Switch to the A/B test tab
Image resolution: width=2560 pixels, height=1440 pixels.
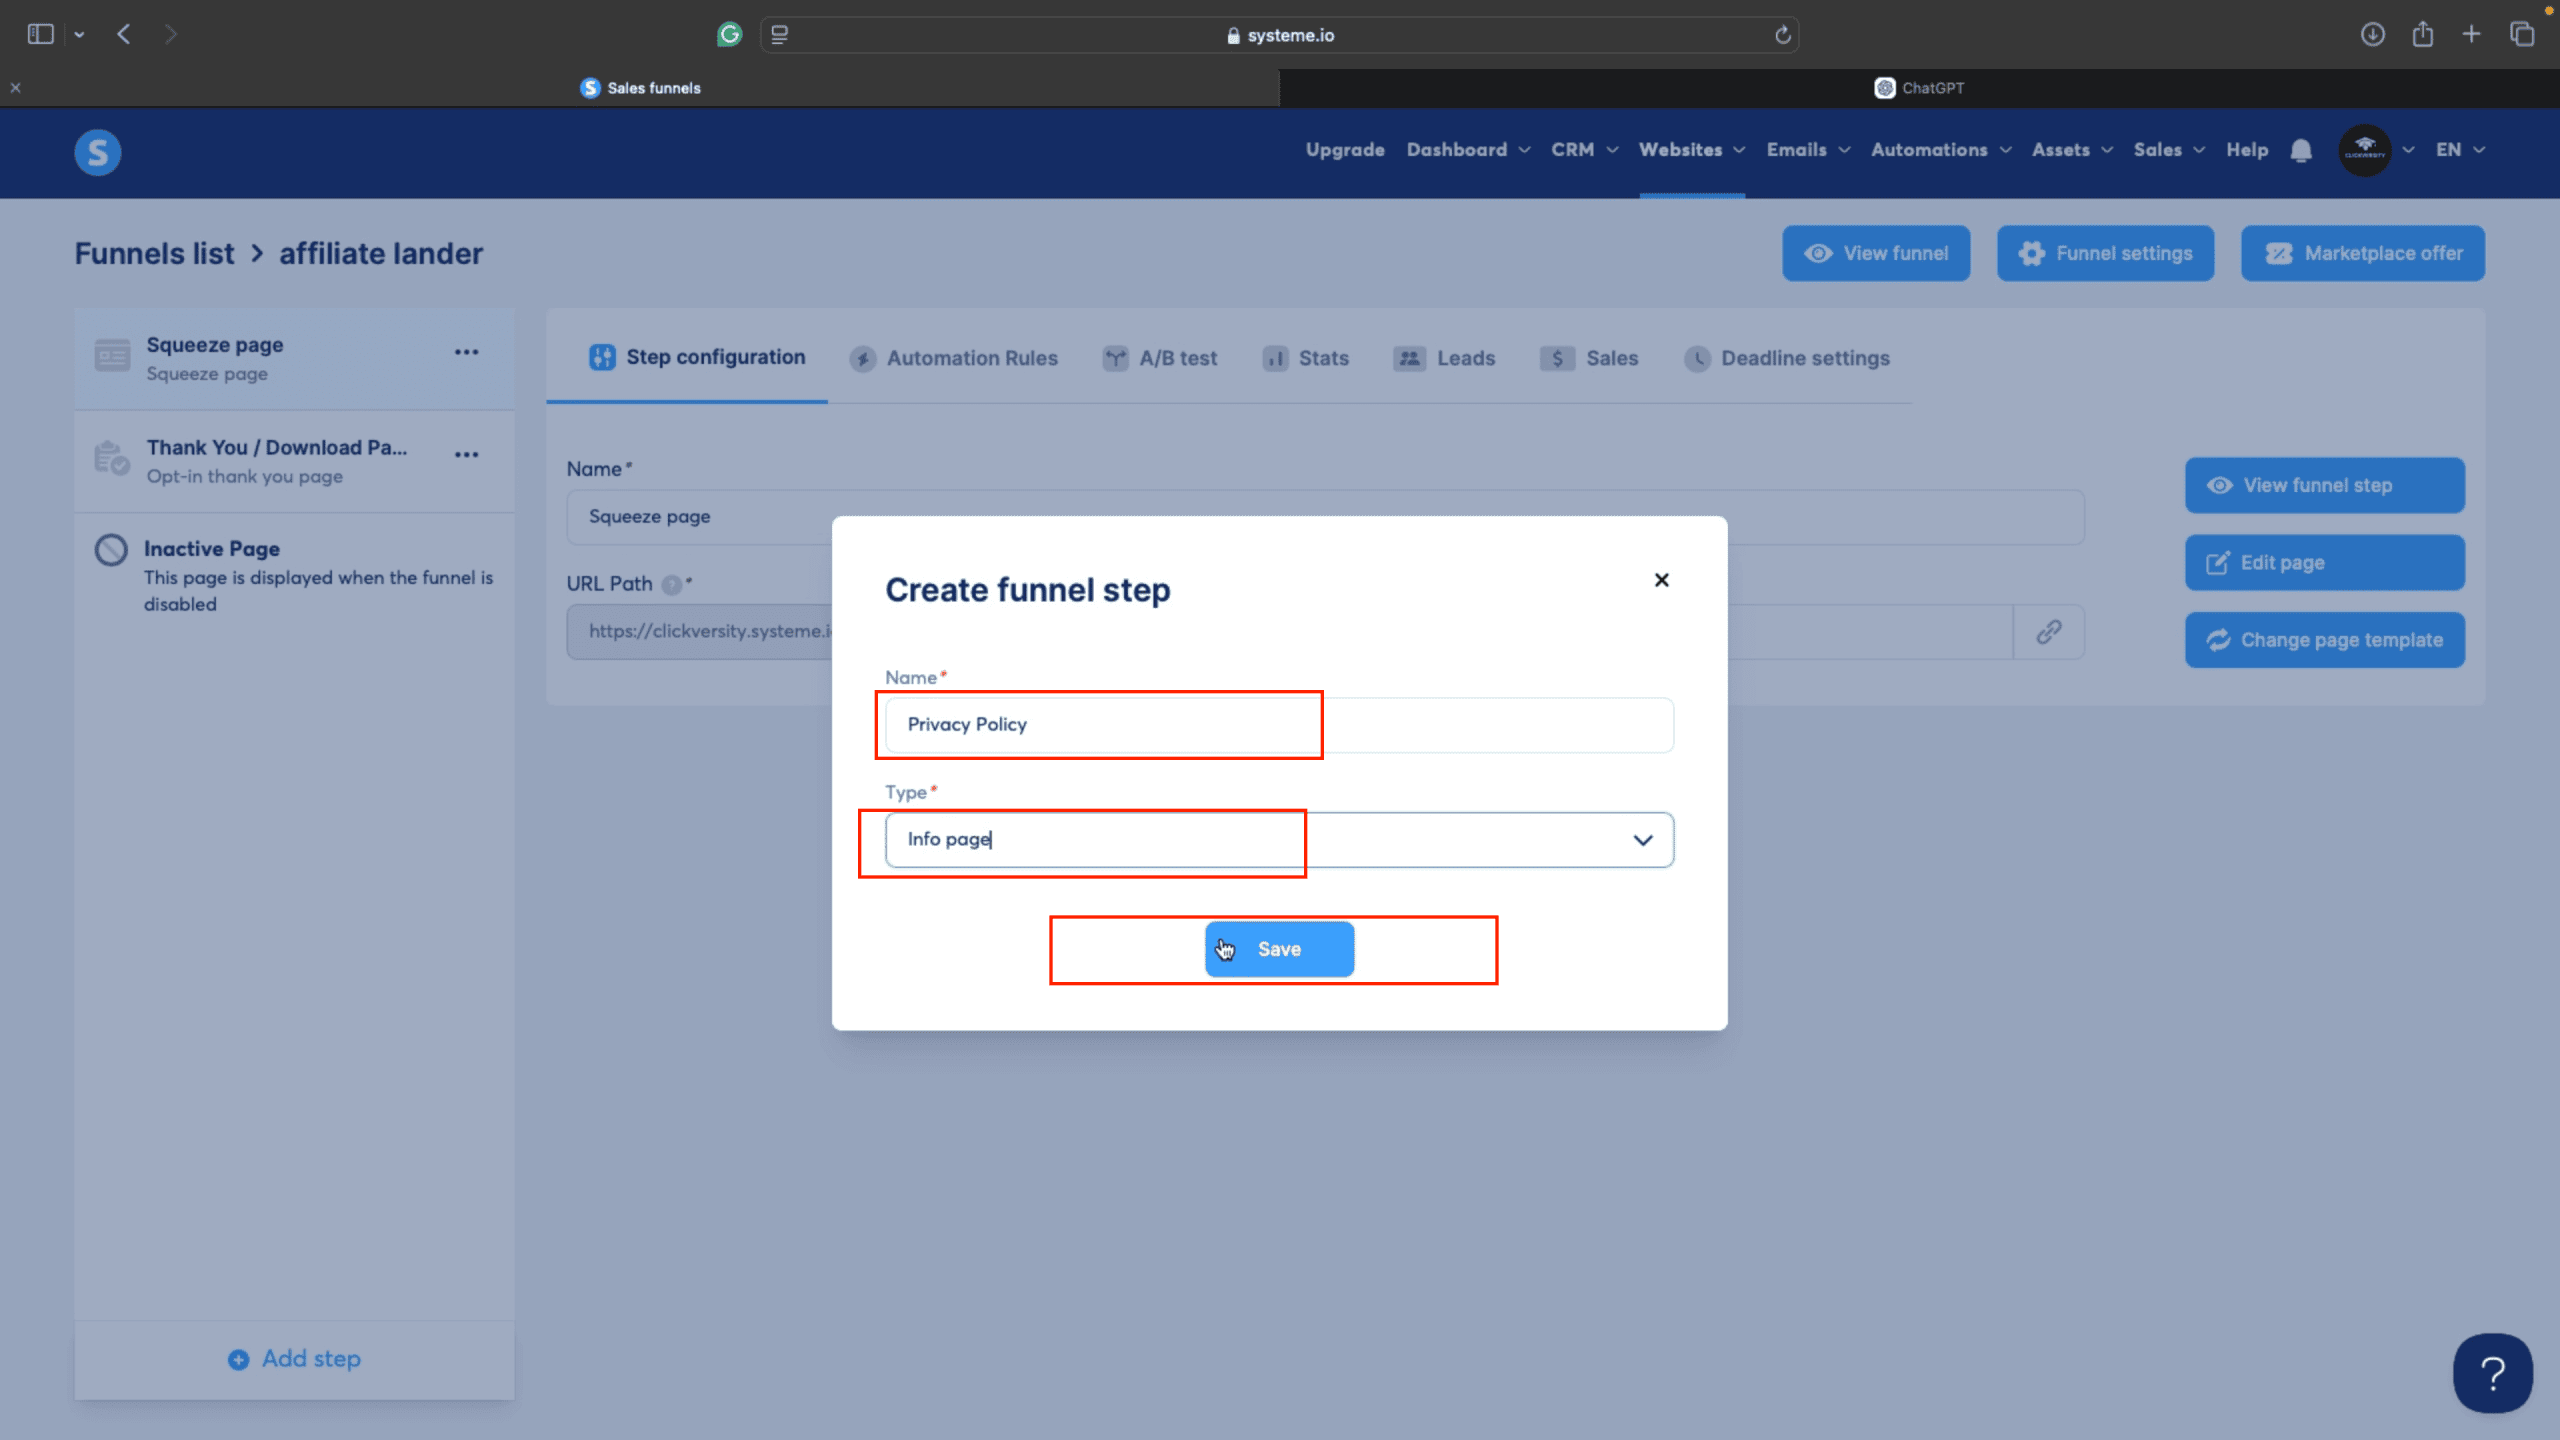pos(1159,358)
